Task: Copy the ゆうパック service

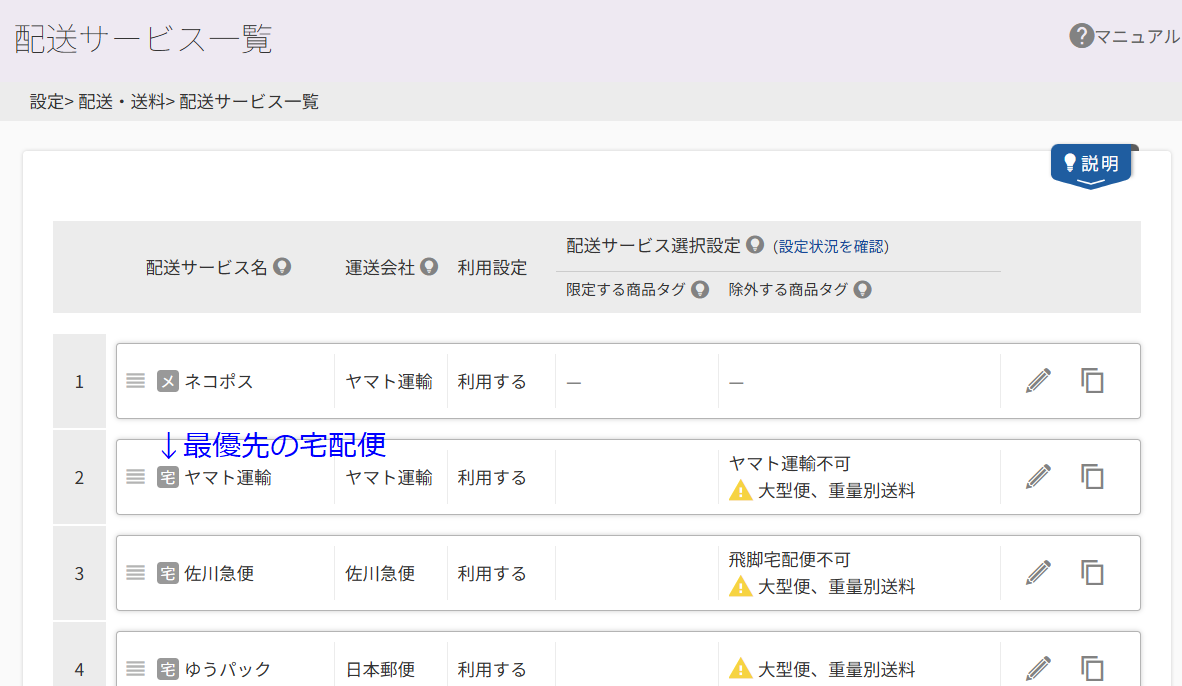Action: 1092,669
